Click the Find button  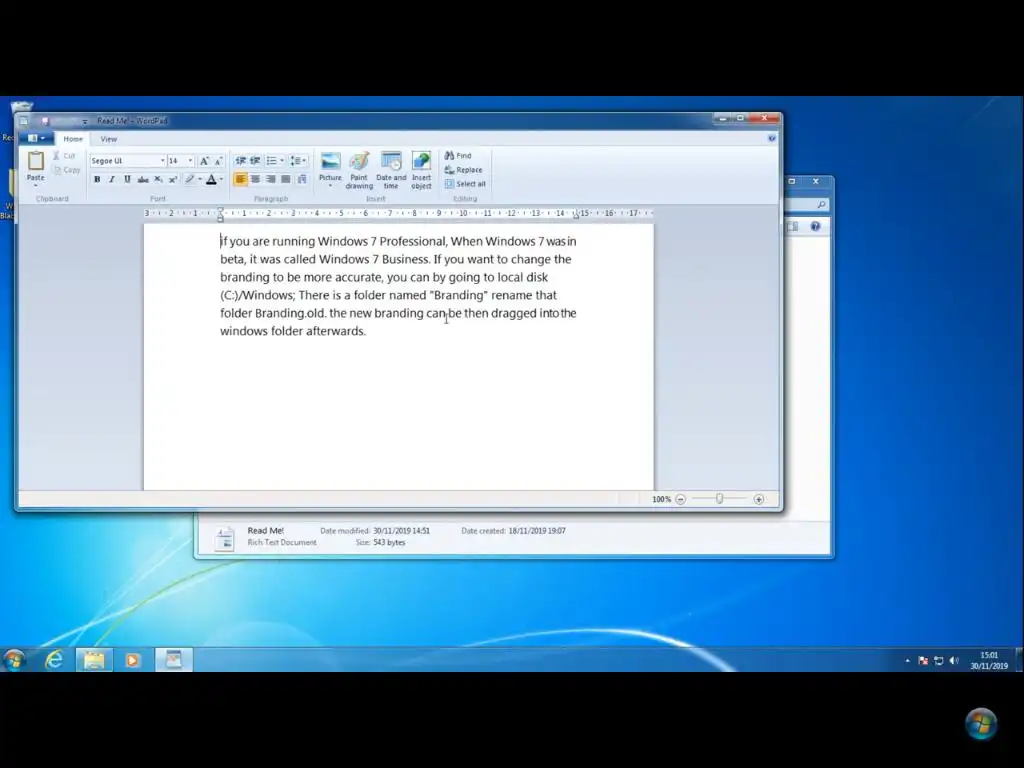point(458,155)
